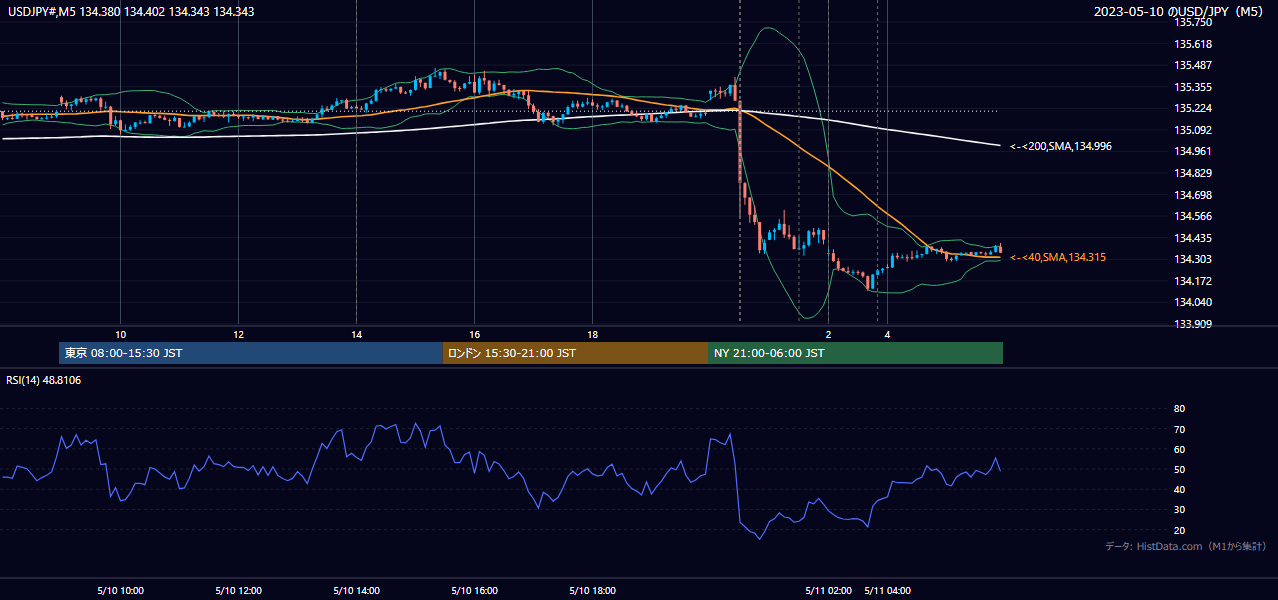Click price axis label 134.566
Screen dimensions: 1278x600
(1192, 216)
